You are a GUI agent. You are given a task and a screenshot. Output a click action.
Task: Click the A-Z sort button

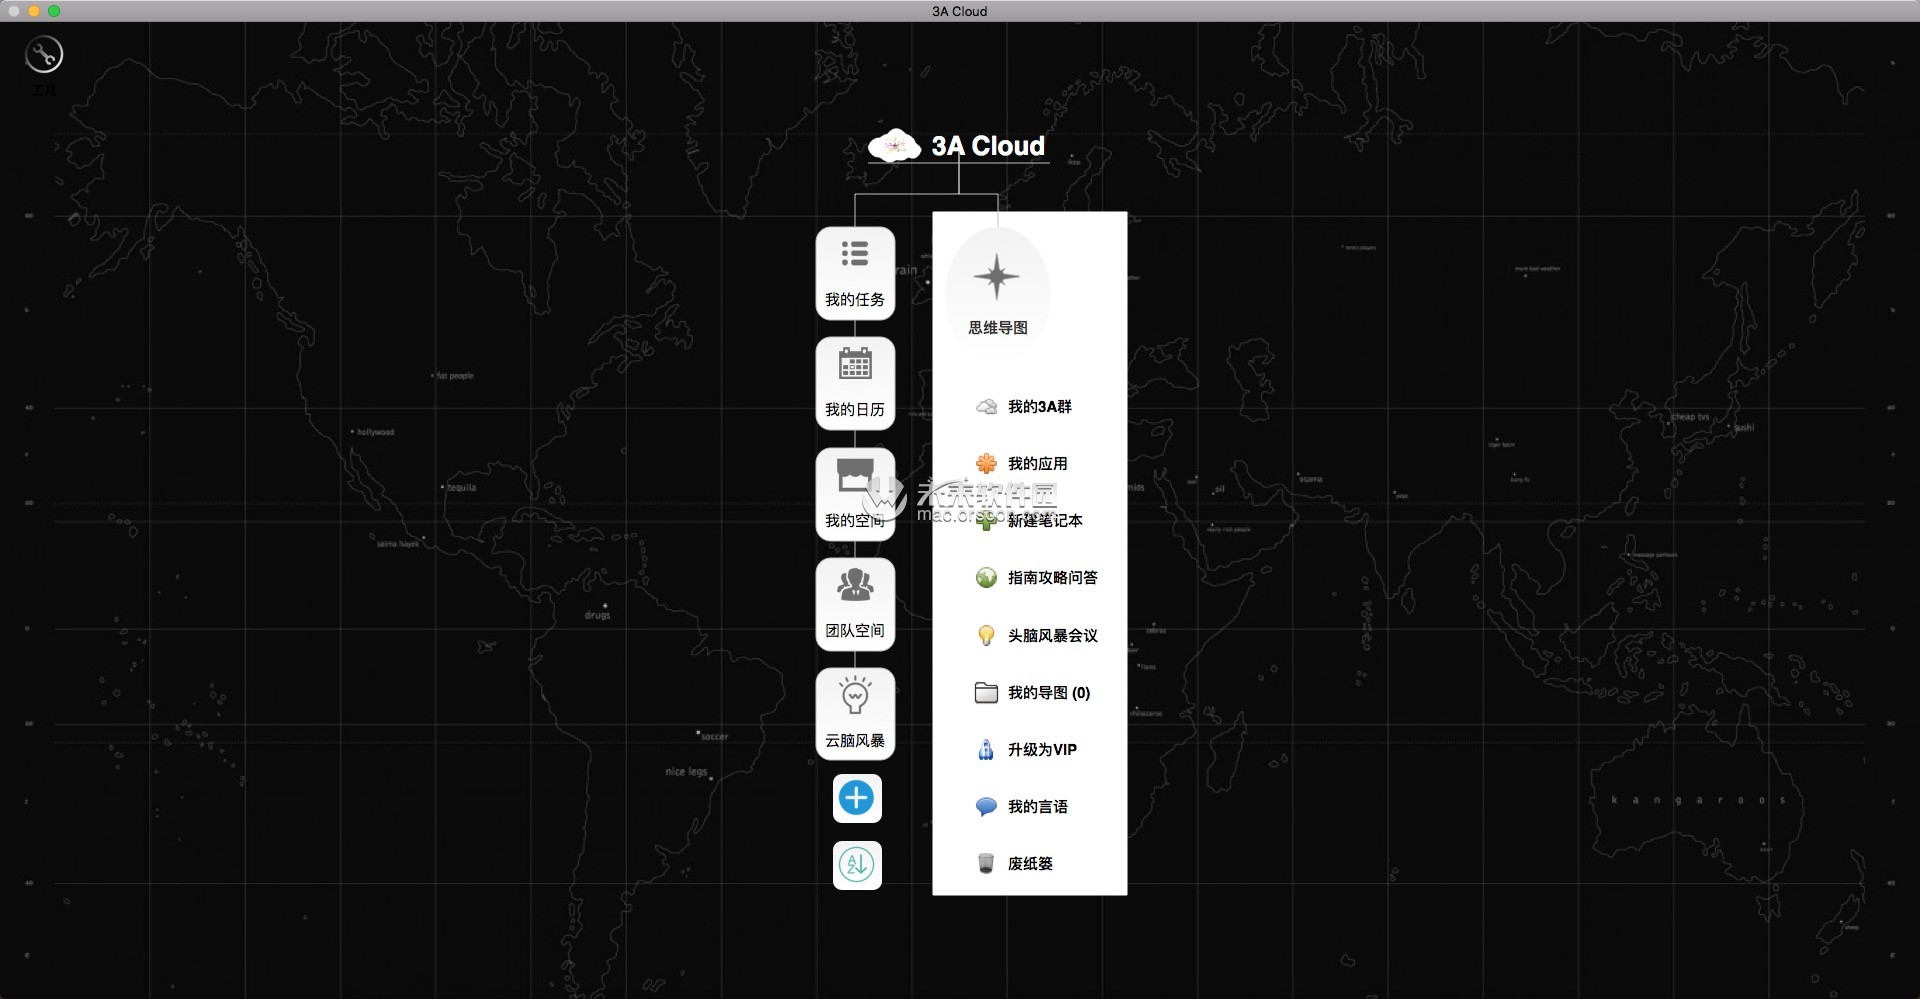857,865
